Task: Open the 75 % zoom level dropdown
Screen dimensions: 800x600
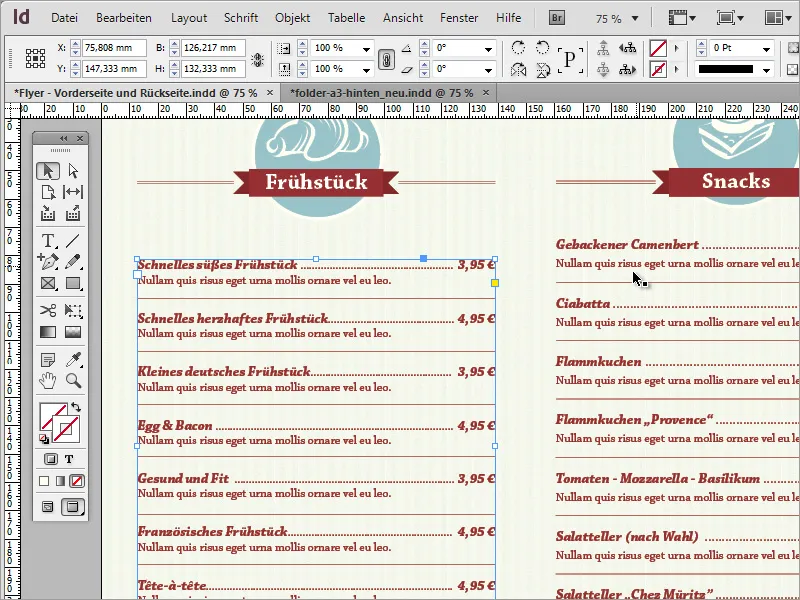Action: tap(635, 18)
